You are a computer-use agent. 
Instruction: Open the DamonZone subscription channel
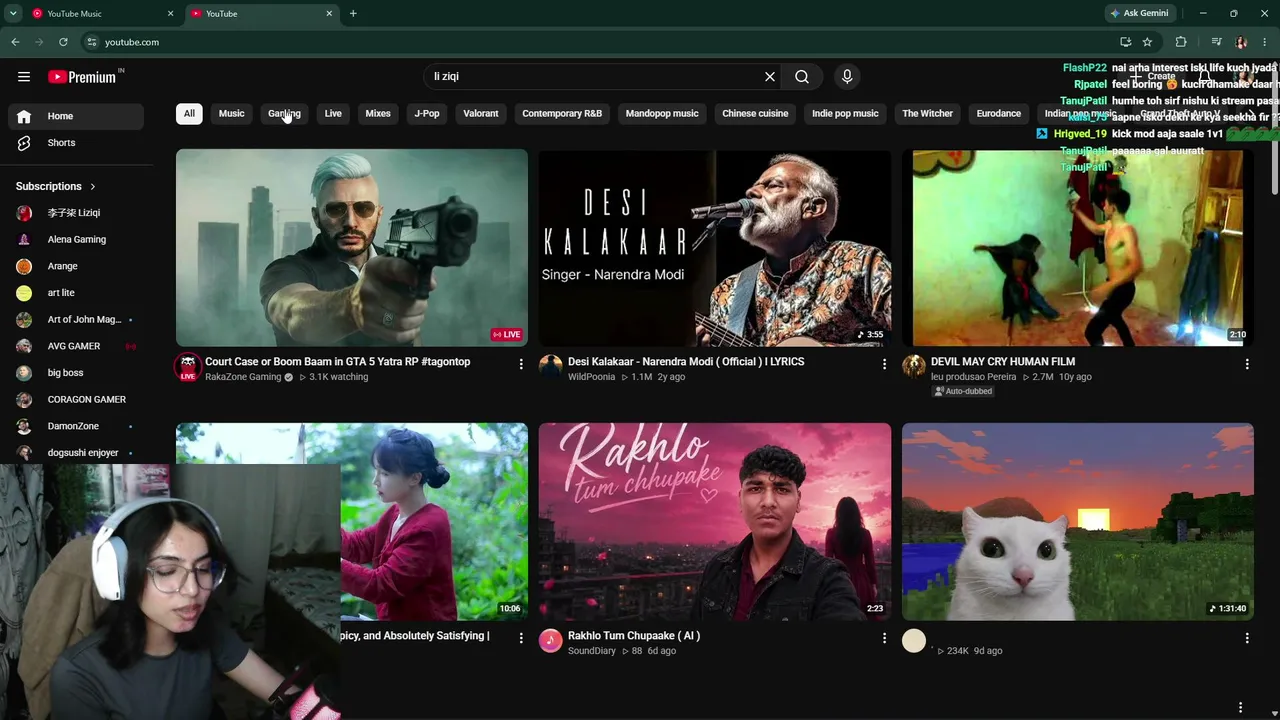tap(76, 427)
